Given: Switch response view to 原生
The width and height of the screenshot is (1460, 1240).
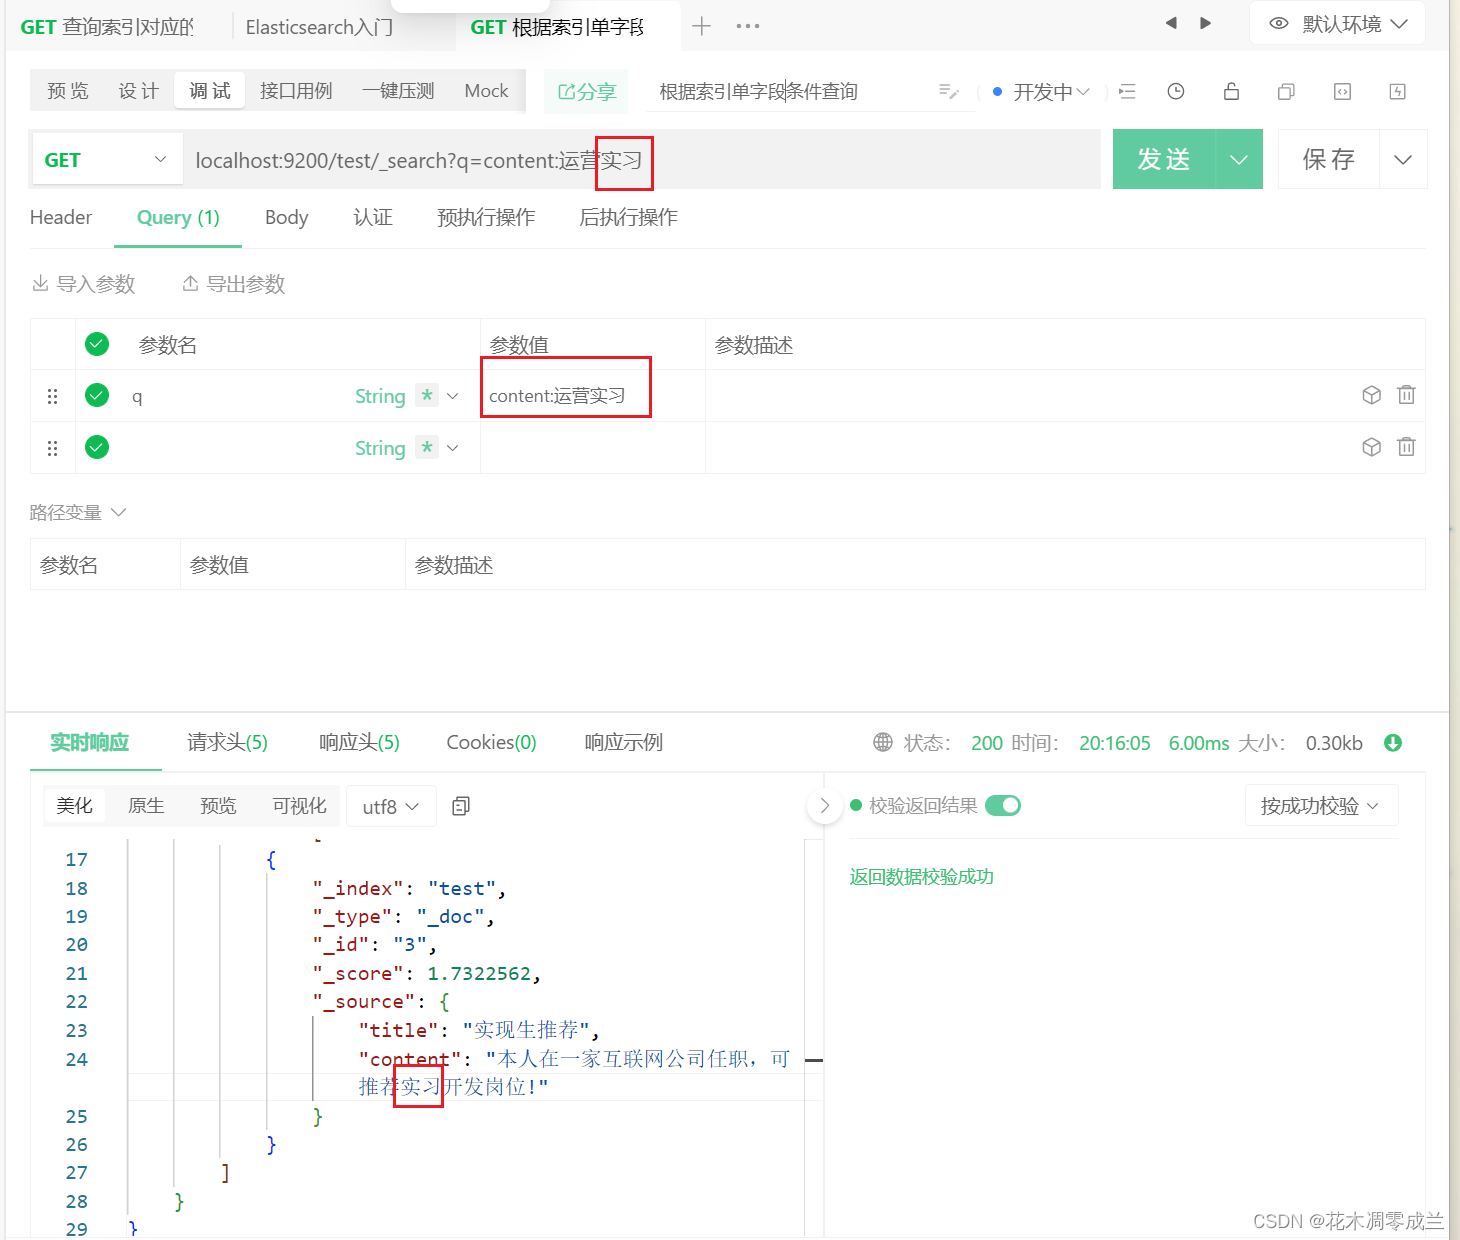Looking at the screenshot, I should (146, 806).
